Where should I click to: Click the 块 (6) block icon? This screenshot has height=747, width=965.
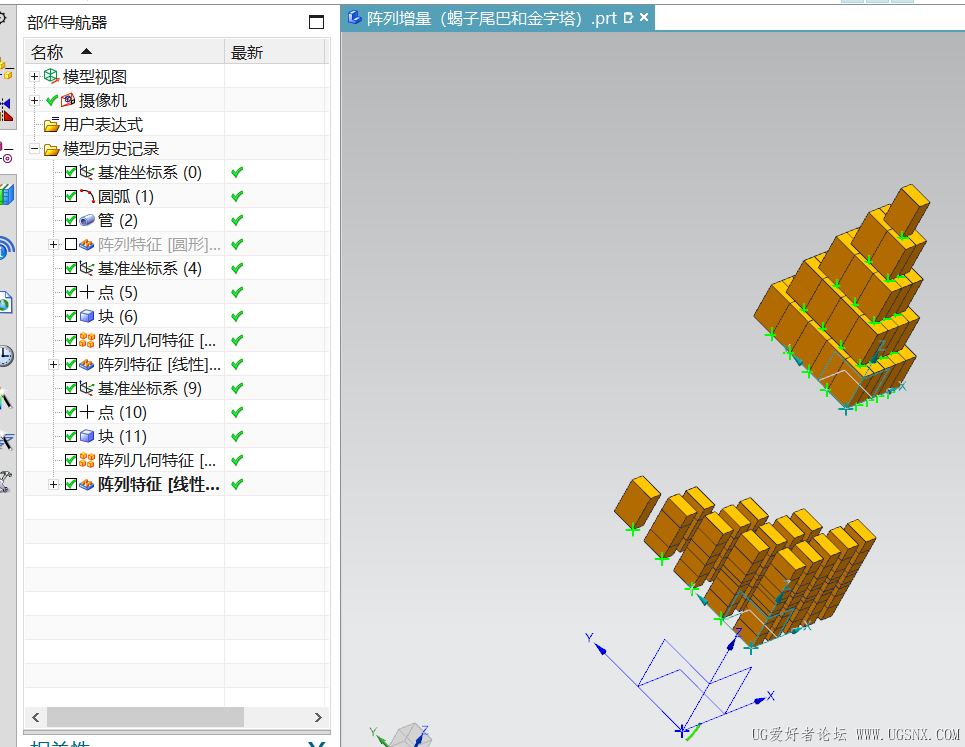pos(87,316)
